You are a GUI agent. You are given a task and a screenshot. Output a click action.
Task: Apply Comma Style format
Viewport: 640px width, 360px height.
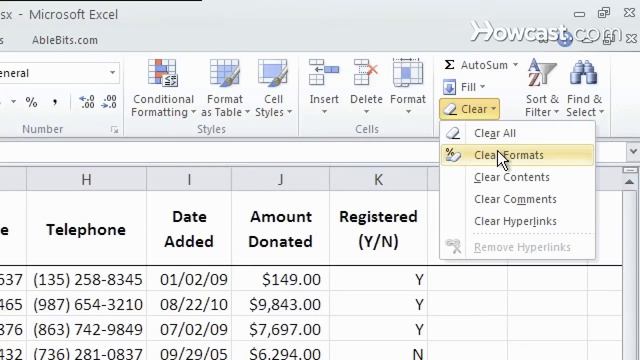(x=55, y=102)
